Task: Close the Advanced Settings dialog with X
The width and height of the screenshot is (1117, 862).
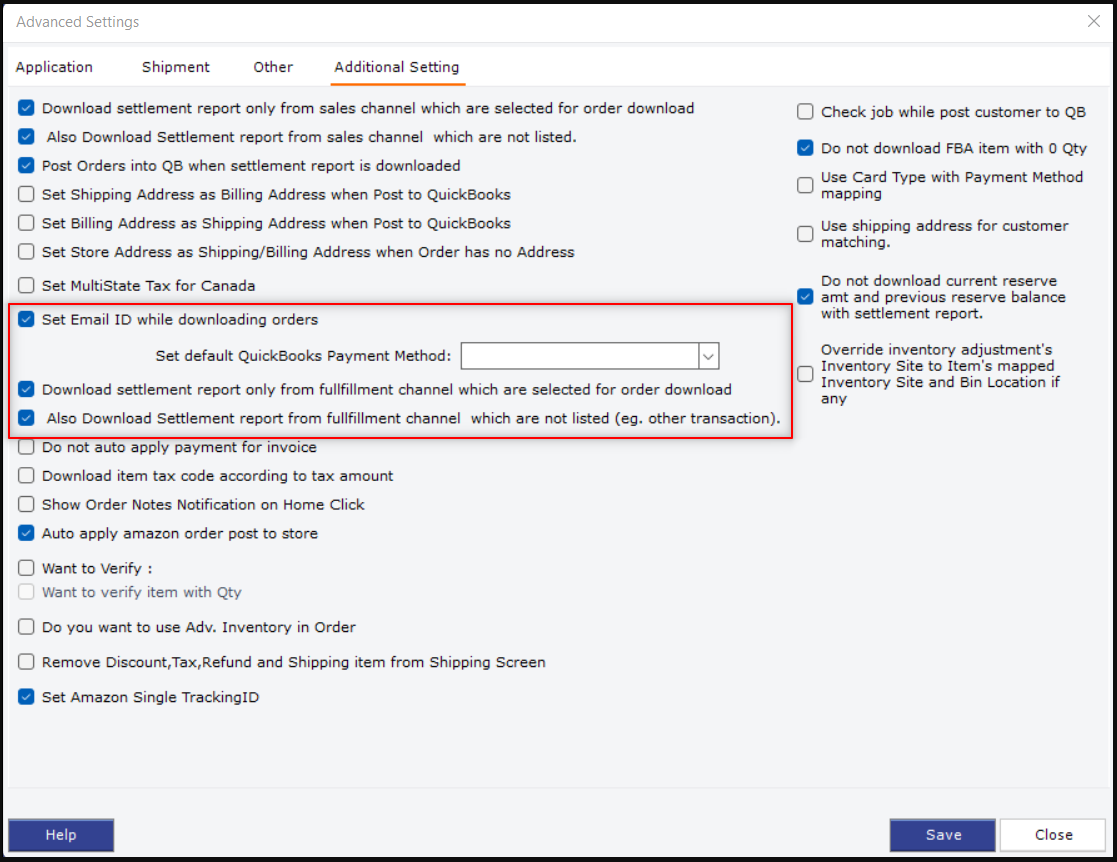Action: tap(1093, 21)
